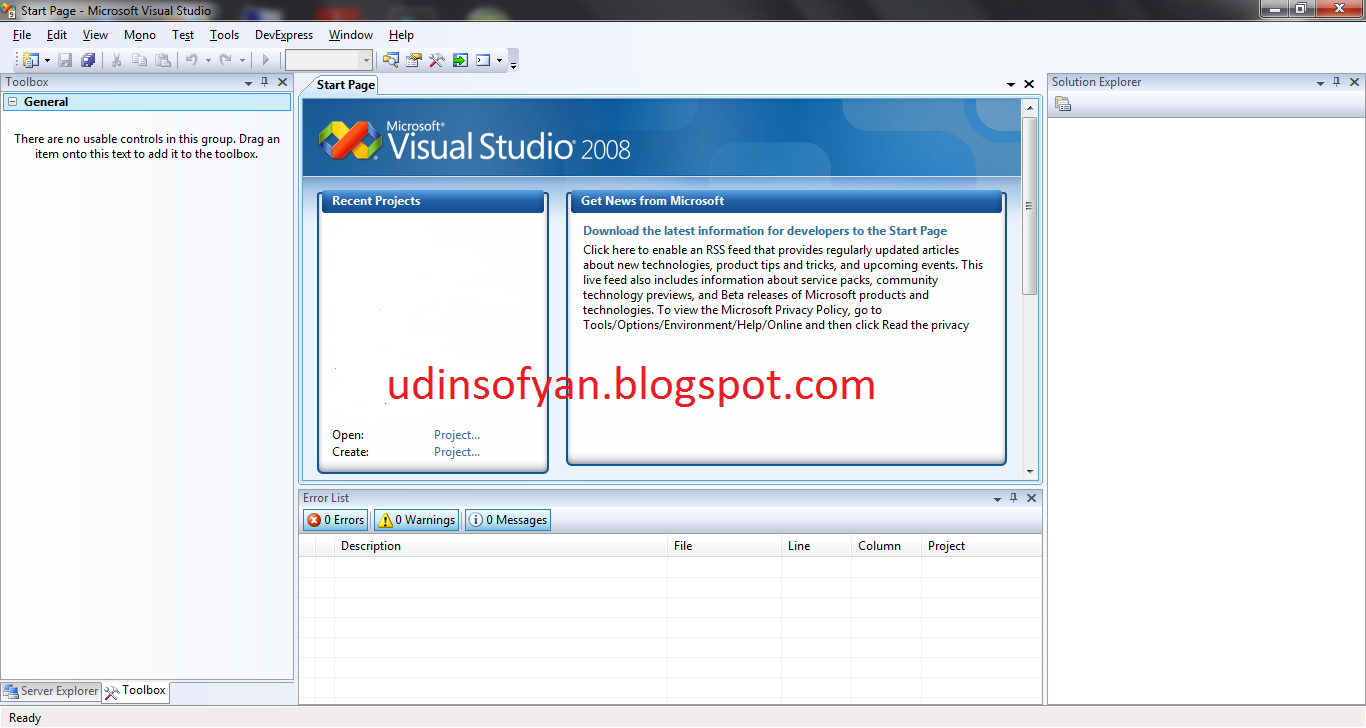This screenshot has height=728, width=1366.
Task: Click the Cut scissors icon
Action: point(116,60)
